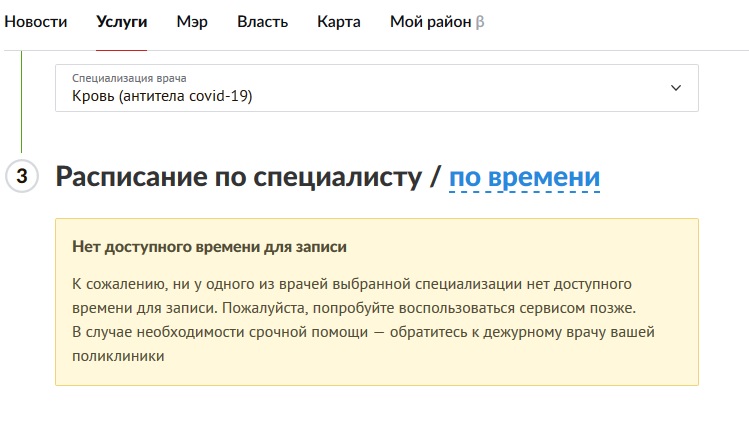Click the Нет доступного времени для записи title
This screenshot has height=434, width=749.
(x=210, y=246)
